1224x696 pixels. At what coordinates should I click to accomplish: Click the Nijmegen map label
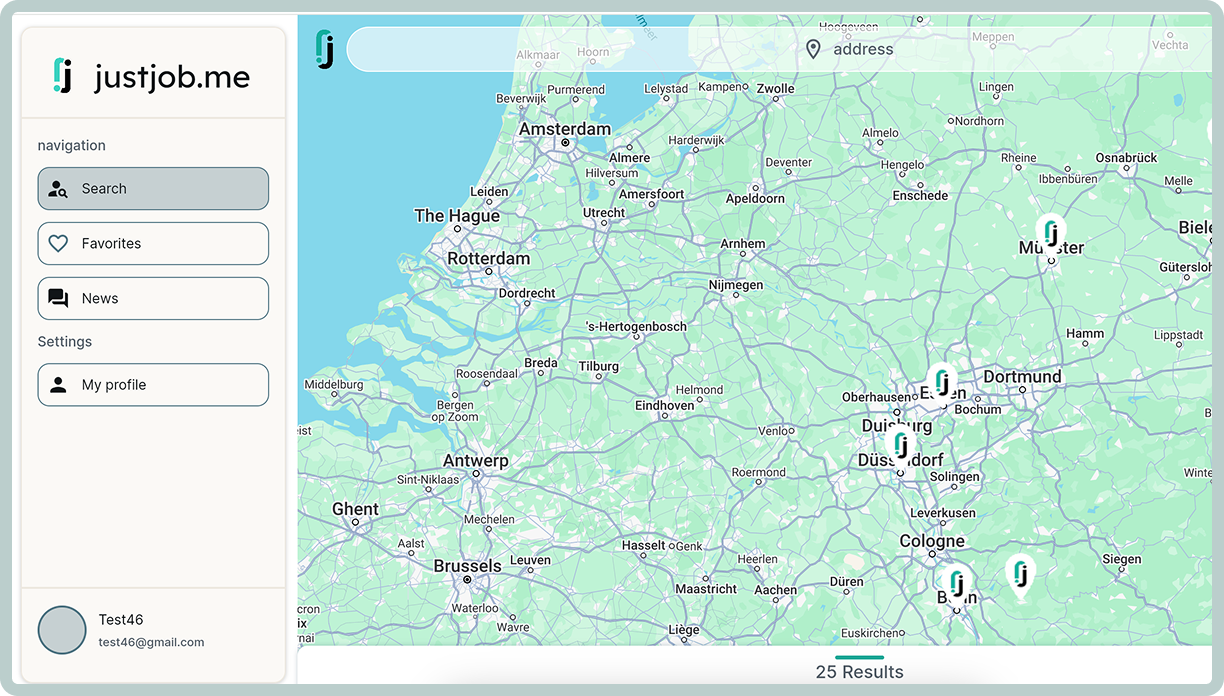tap(736, 285)
